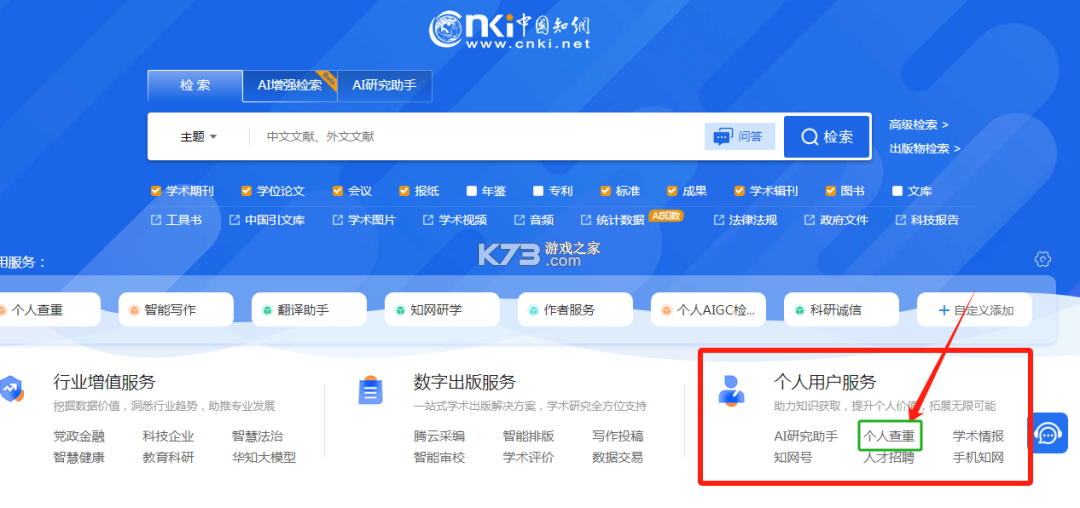The height and width of the screenshot is (508, 1080).
Task: Click external-link icon next to 法律法规
Action: [718, 220]
